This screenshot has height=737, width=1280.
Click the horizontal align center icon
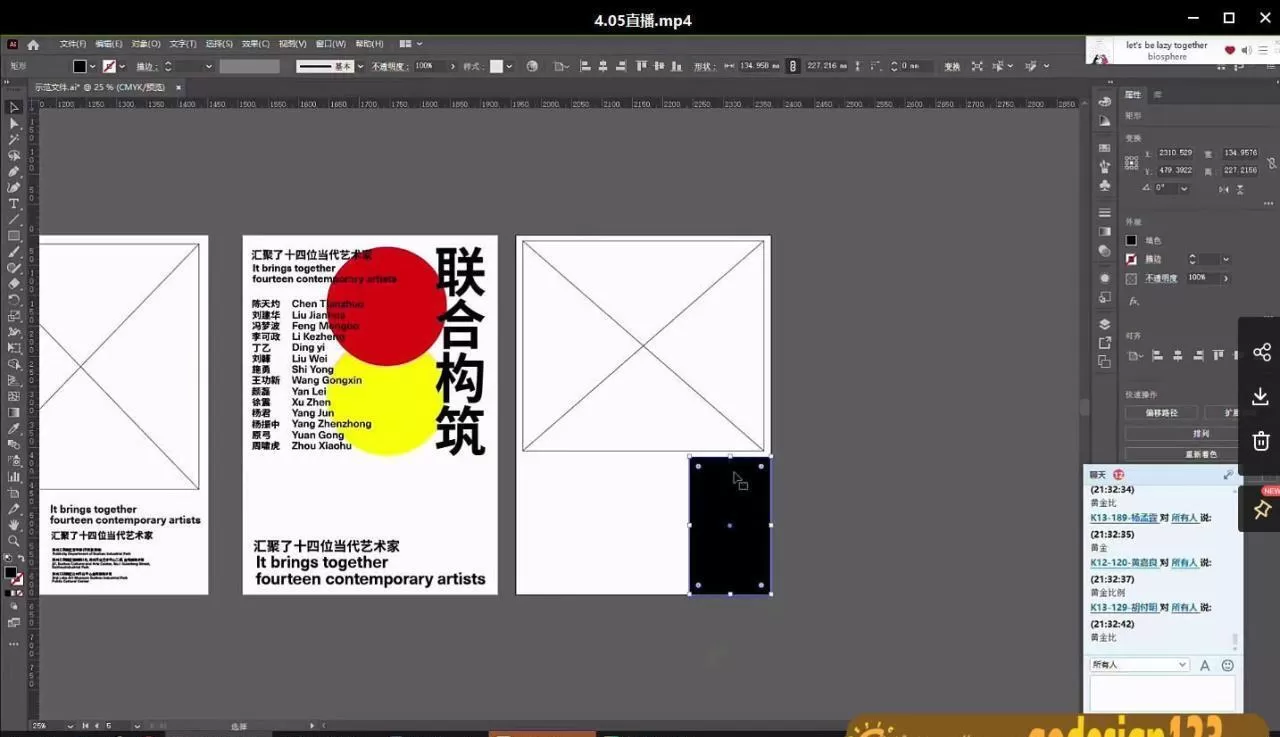(602, 64)
